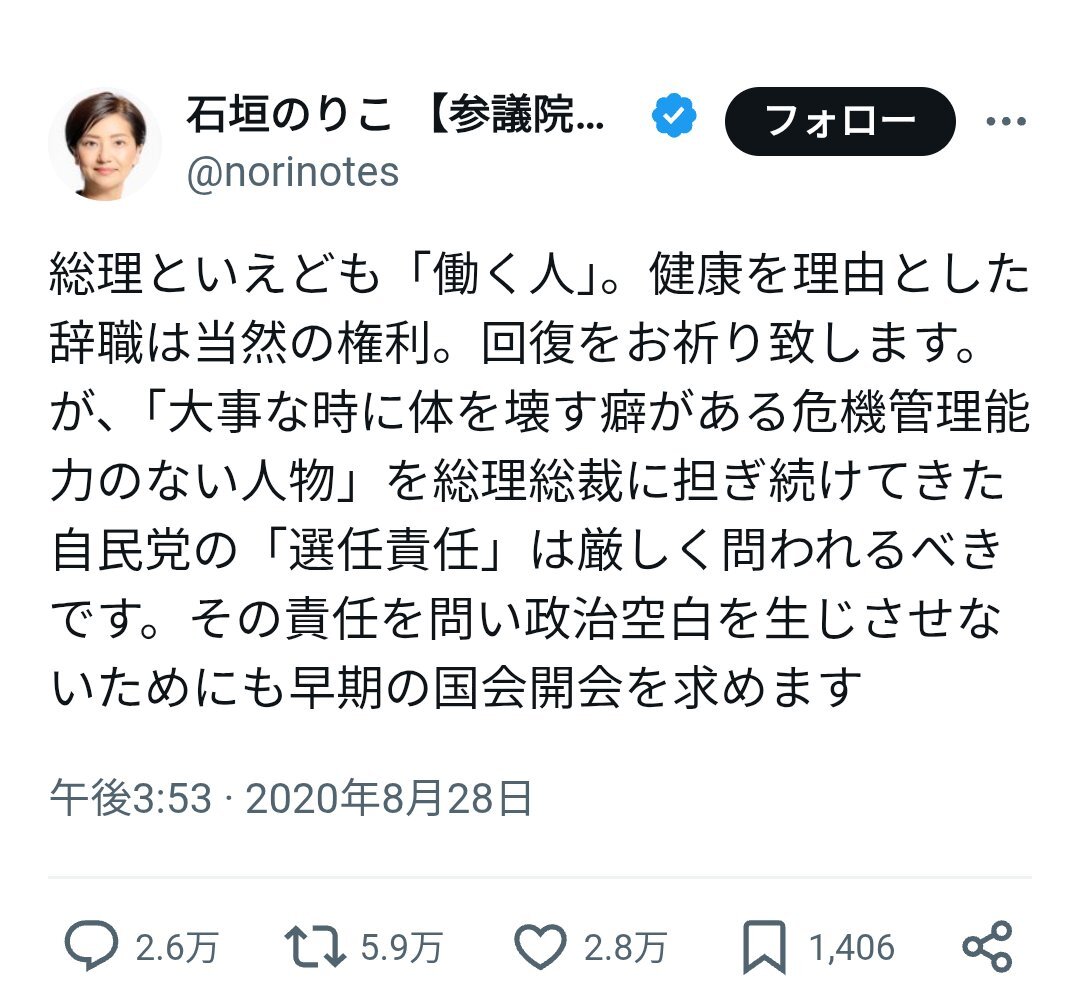Click the 2.6万 reply count

pyautogui.click(x=177, y=948)
